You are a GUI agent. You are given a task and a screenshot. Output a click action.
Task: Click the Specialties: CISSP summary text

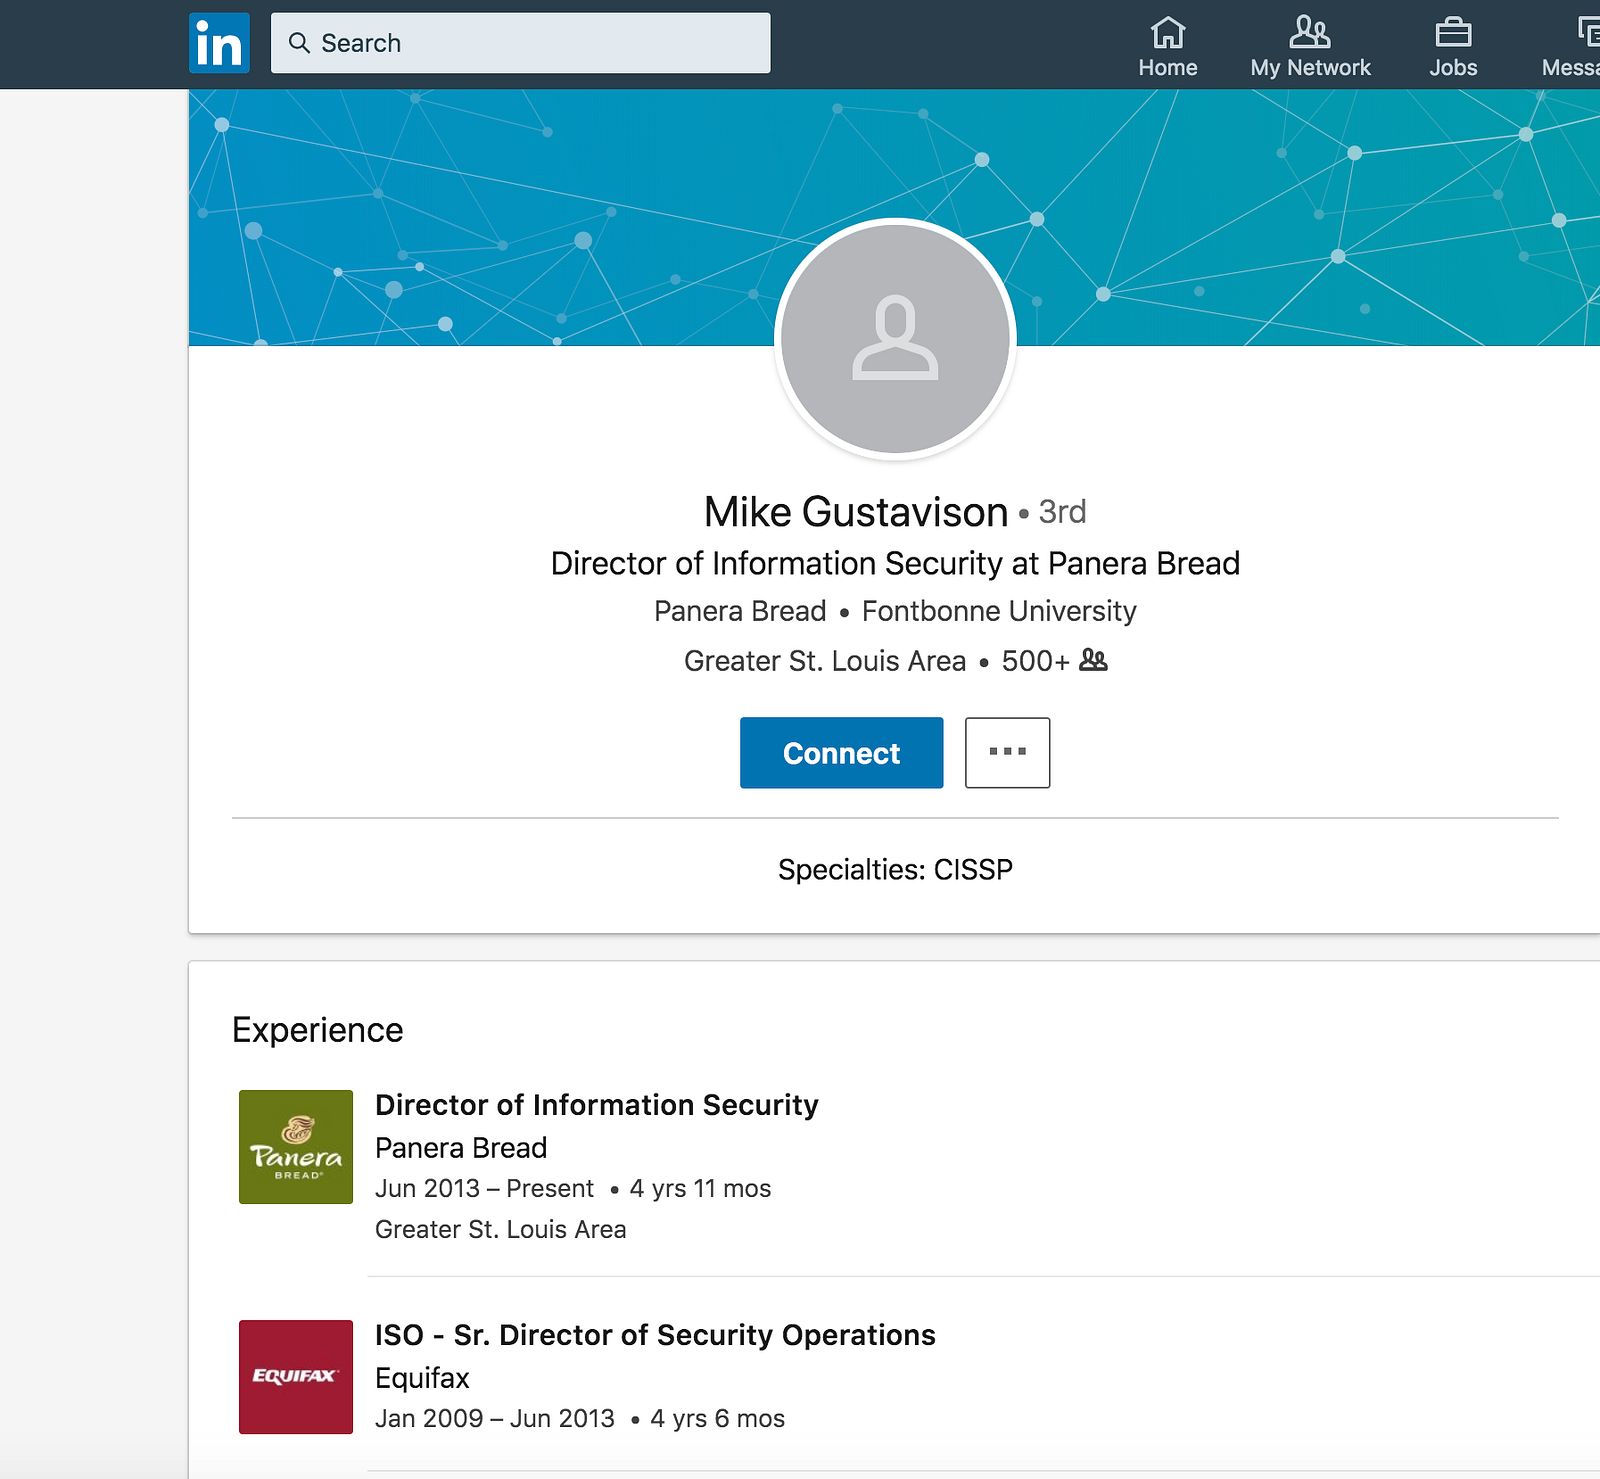tap(895, 870)
